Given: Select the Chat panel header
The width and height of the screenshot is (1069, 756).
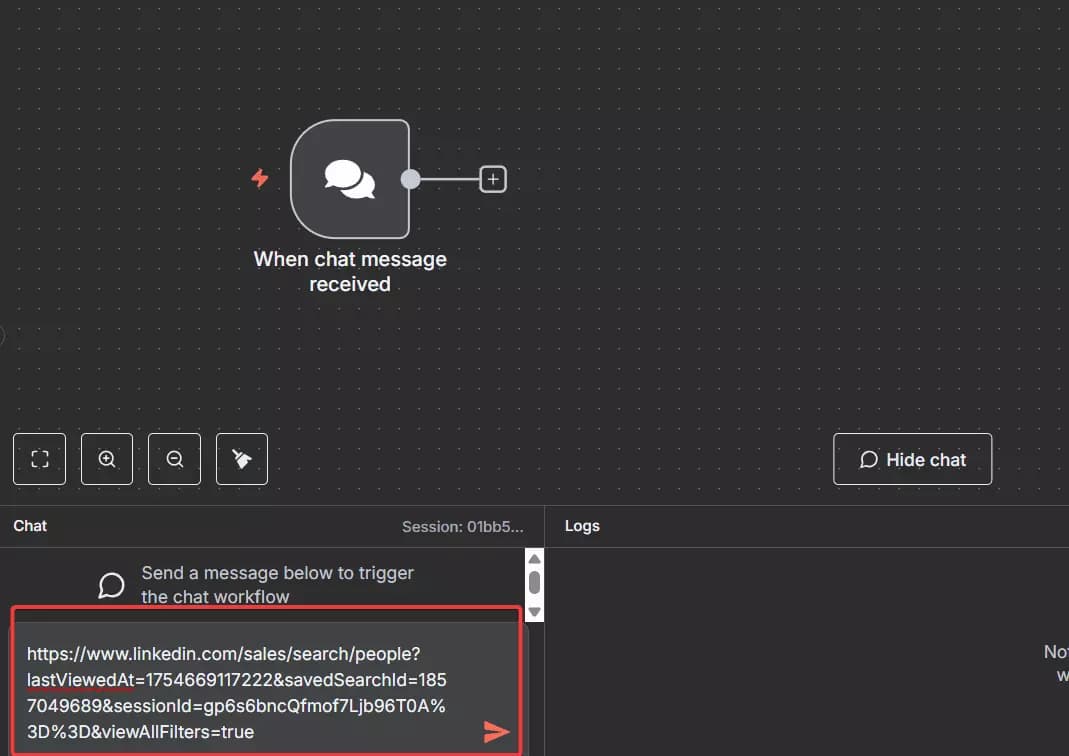Looking at the screenshot, I should (x=30, y=525).
